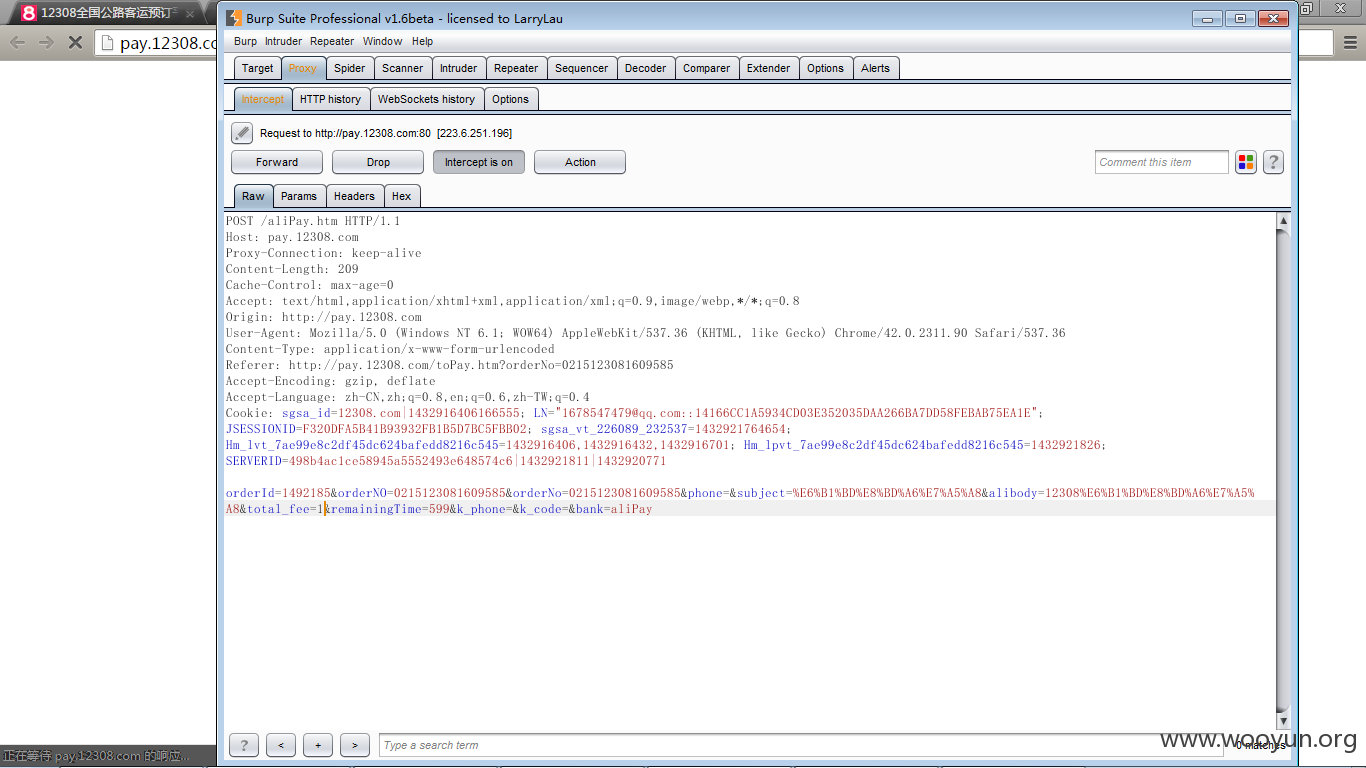The width and height of the screenshot is (1366, 768).
Task: Click the Referer header line
Action: pyautogui.click(x=450, y=365)
